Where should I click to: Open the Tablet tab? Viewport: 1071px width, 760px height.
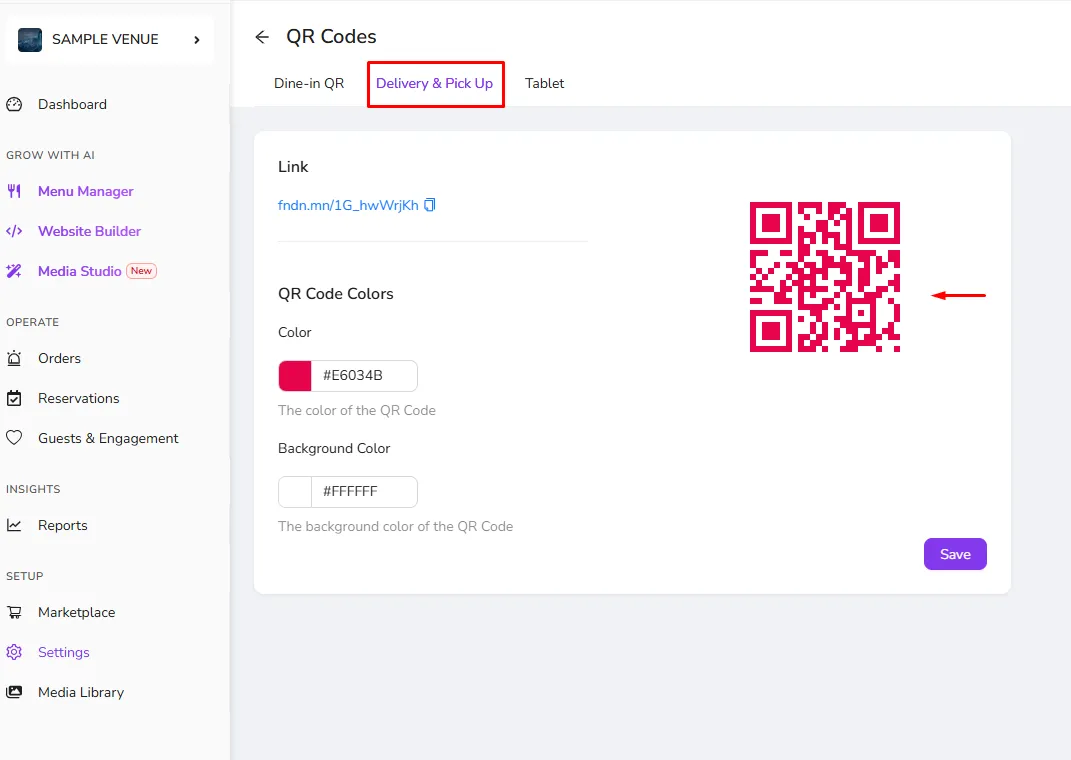click(x=544, y=83)
